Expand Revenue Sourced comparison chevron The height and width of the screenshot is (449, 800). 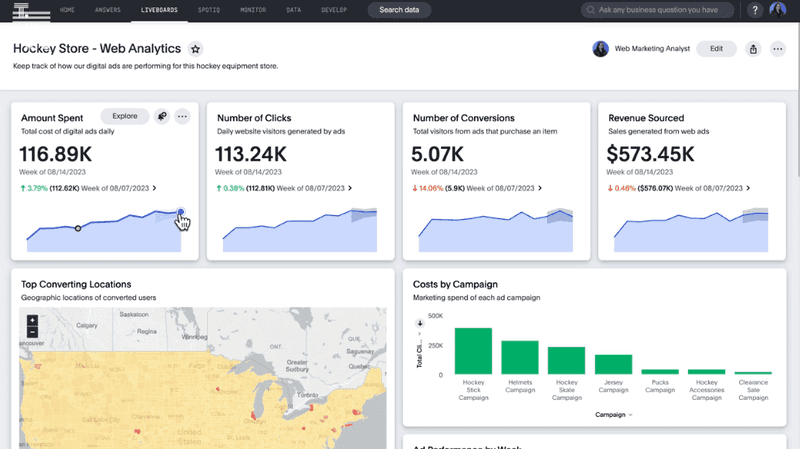pos(748,188)
